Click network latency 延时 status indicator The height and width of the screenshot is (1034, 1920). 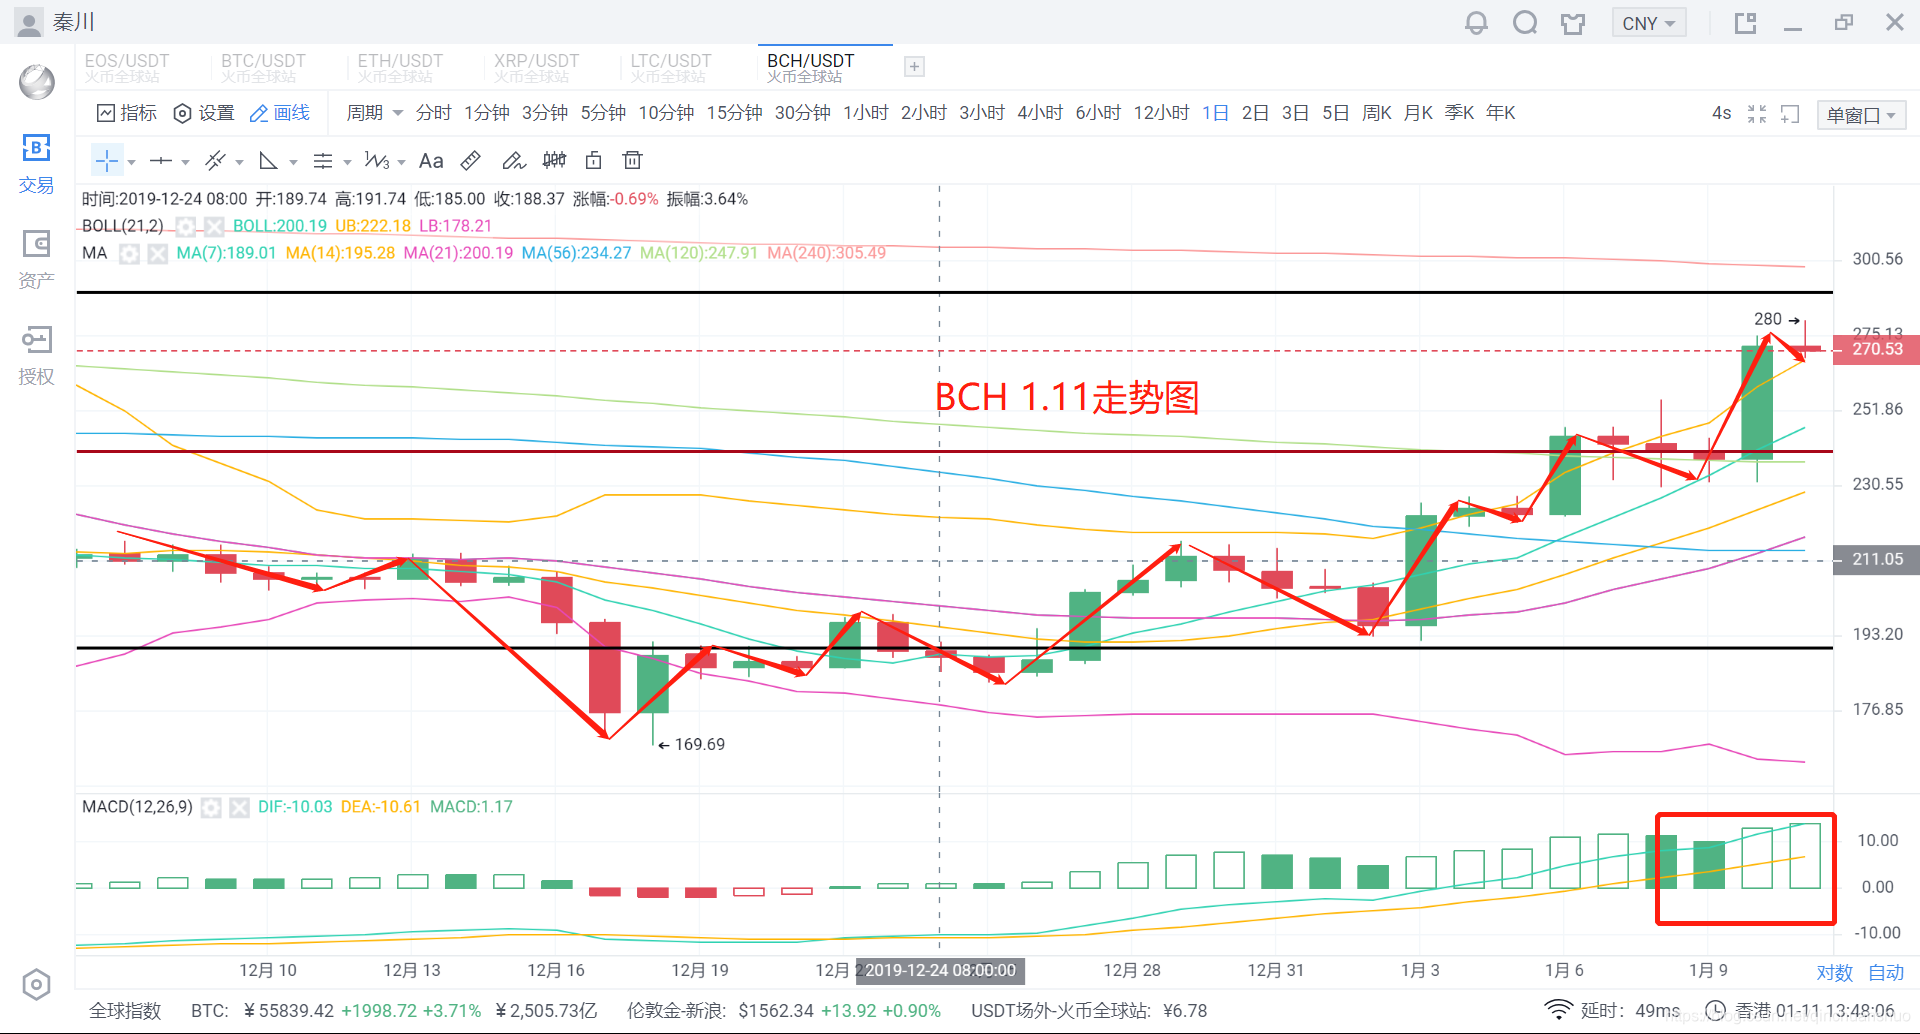pyautogui.click(x=1613, y=1011)
